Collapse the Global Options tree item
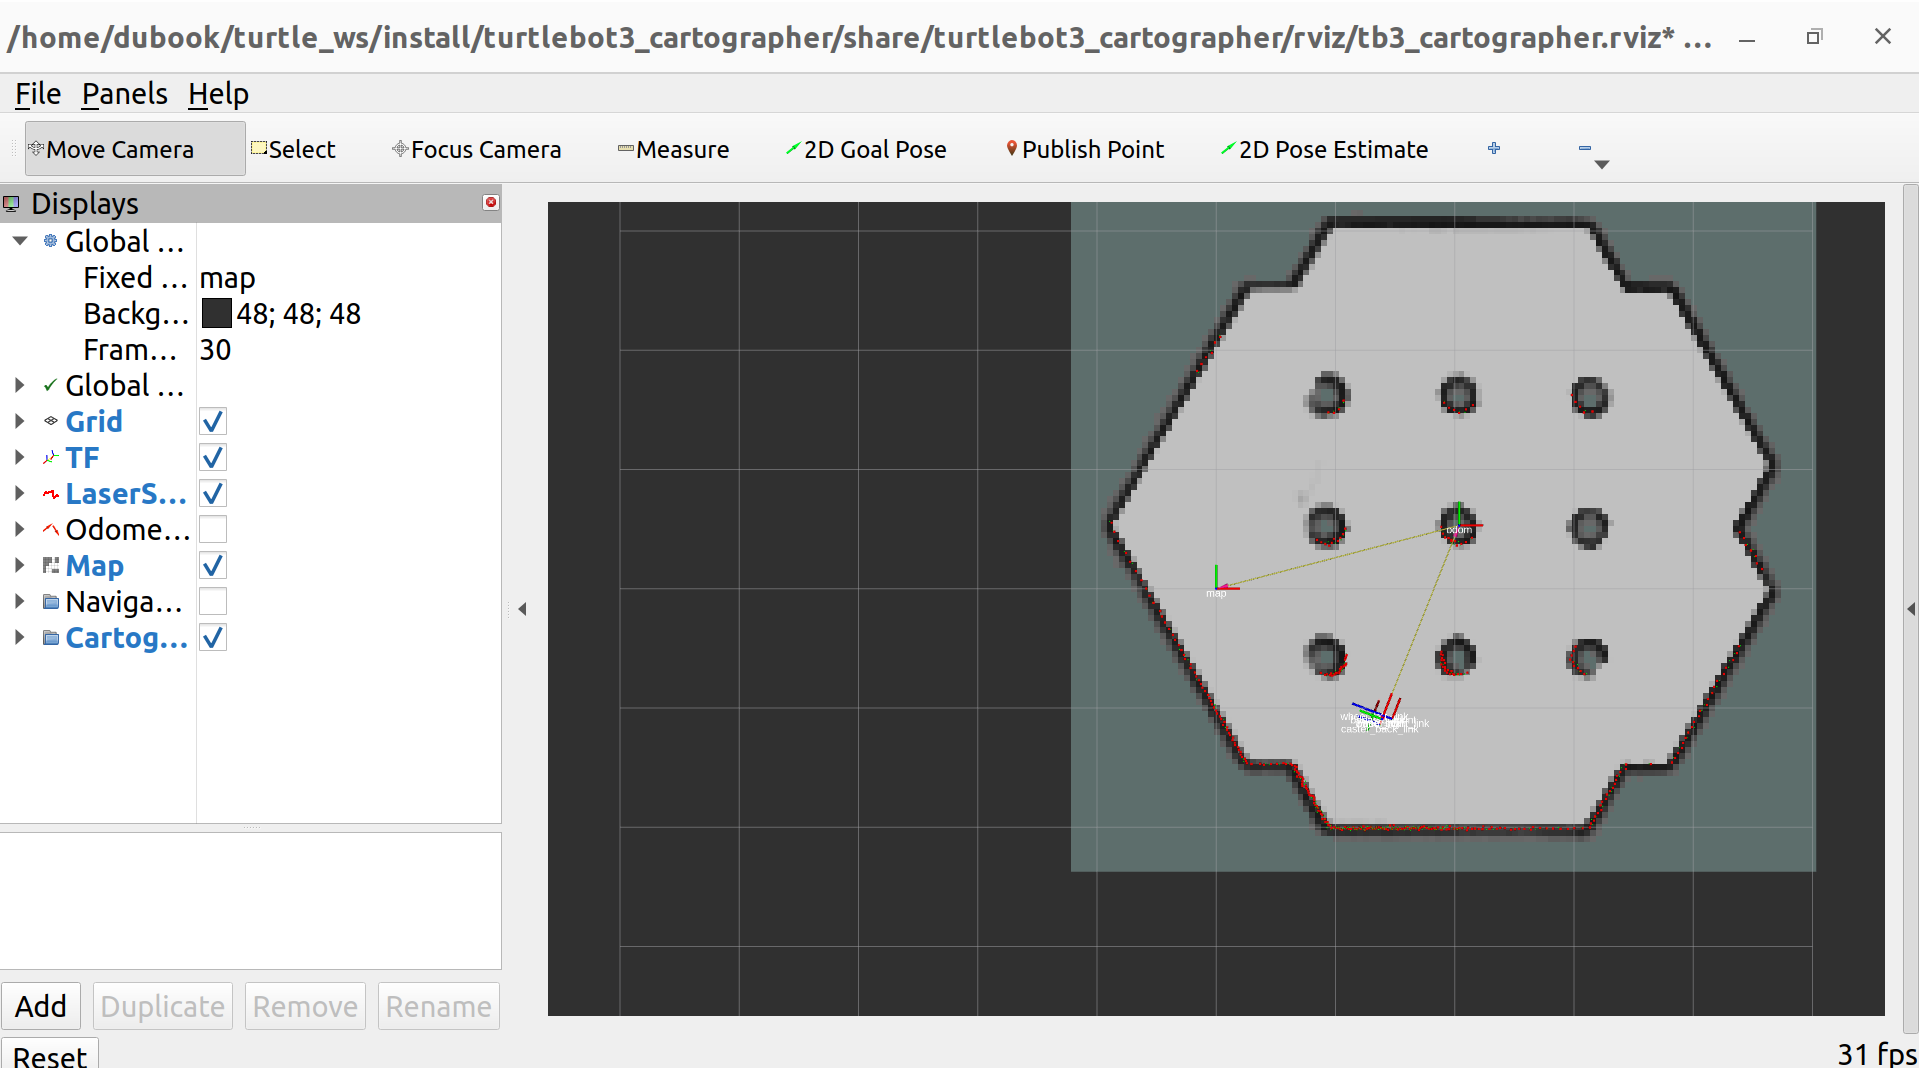 point(20,241)
